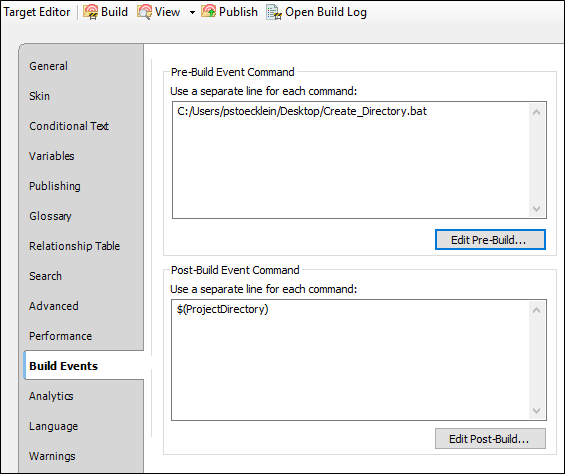Switch to the Skin tab
The image size is (565, 474).
[x=39, y=96]
